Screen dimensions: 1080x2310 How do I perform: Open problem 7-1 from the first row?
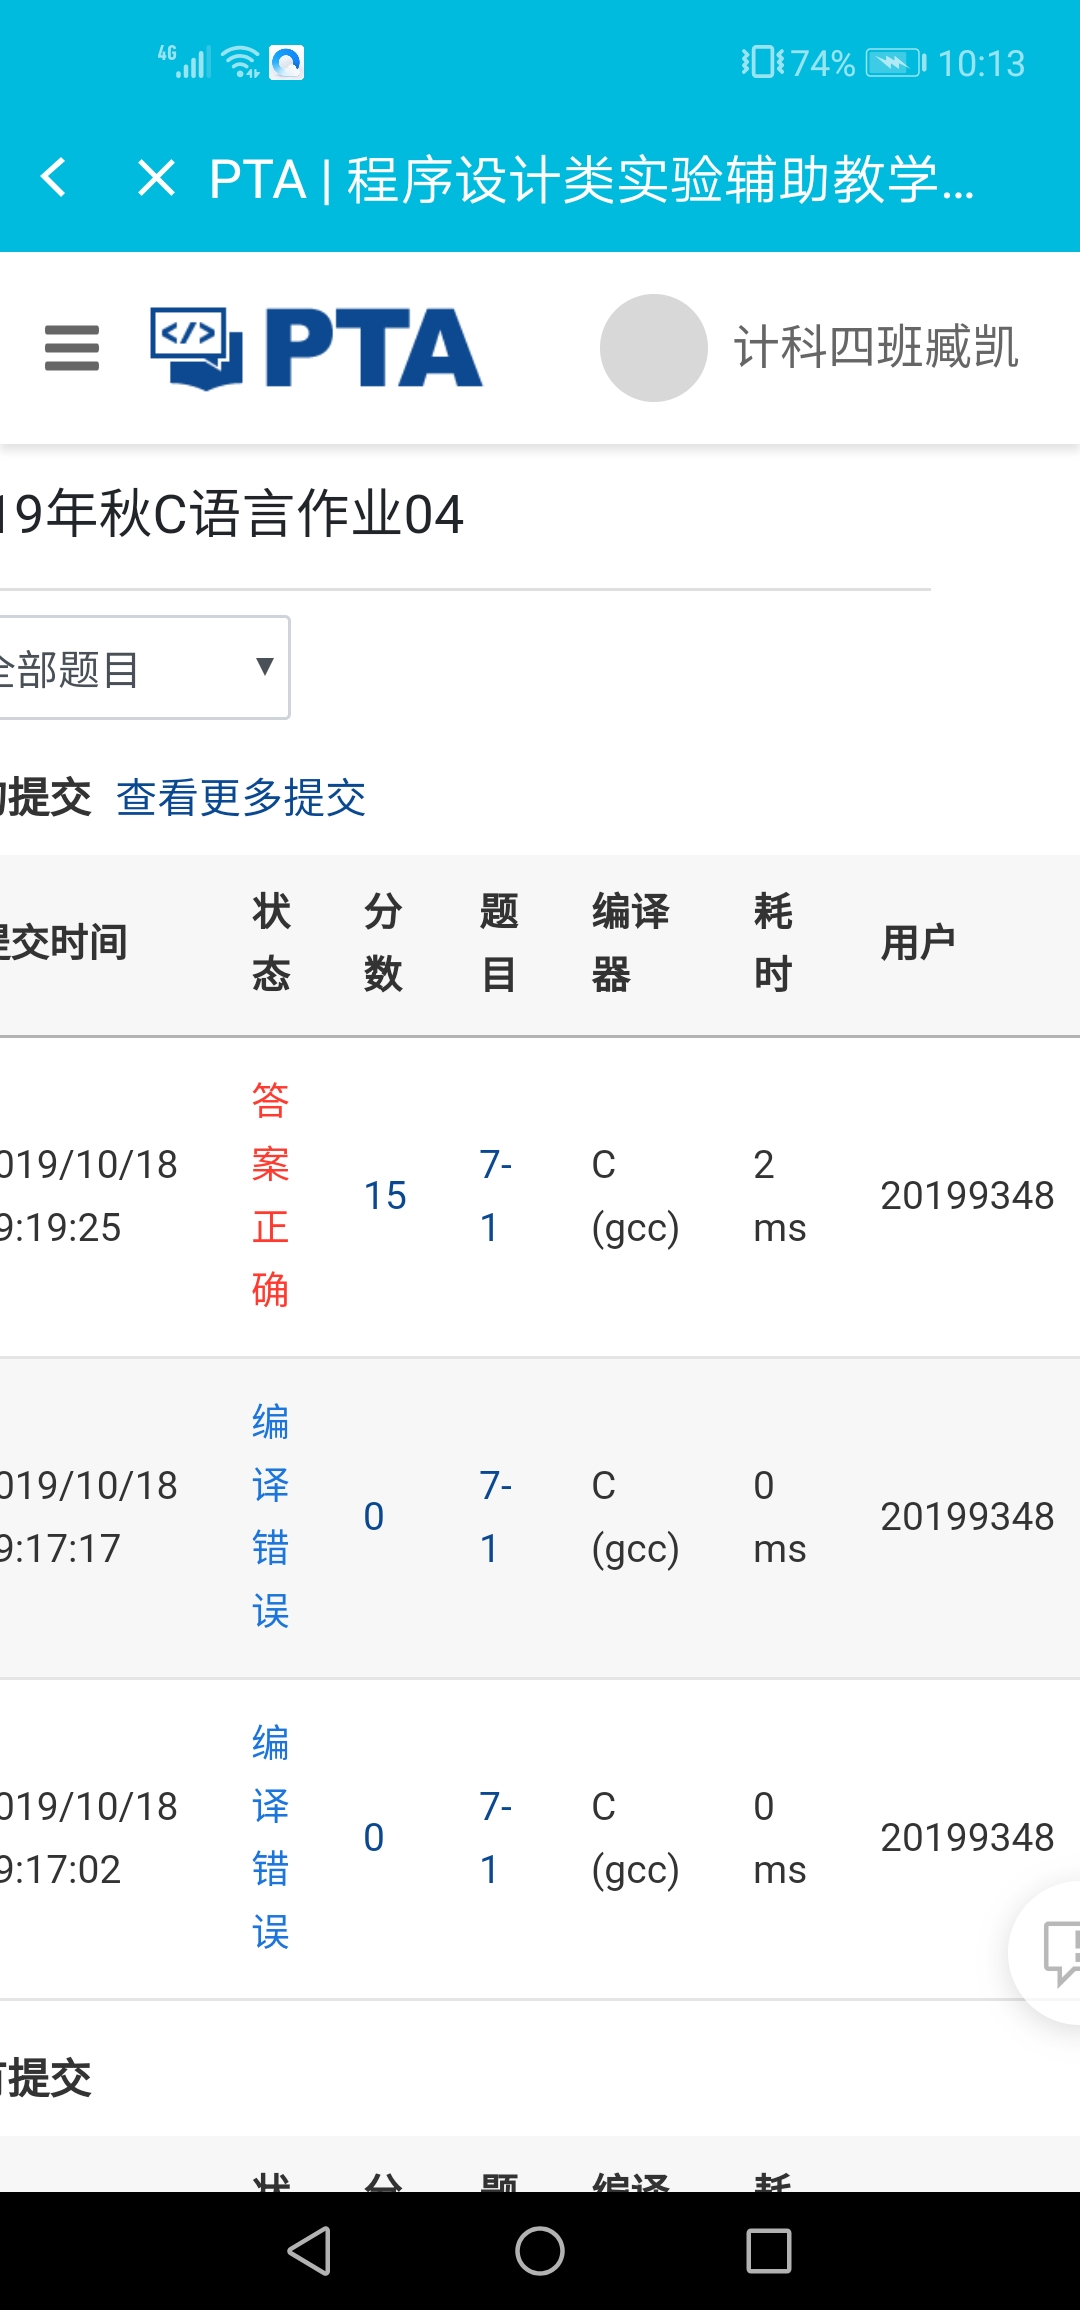(495, 1195)
